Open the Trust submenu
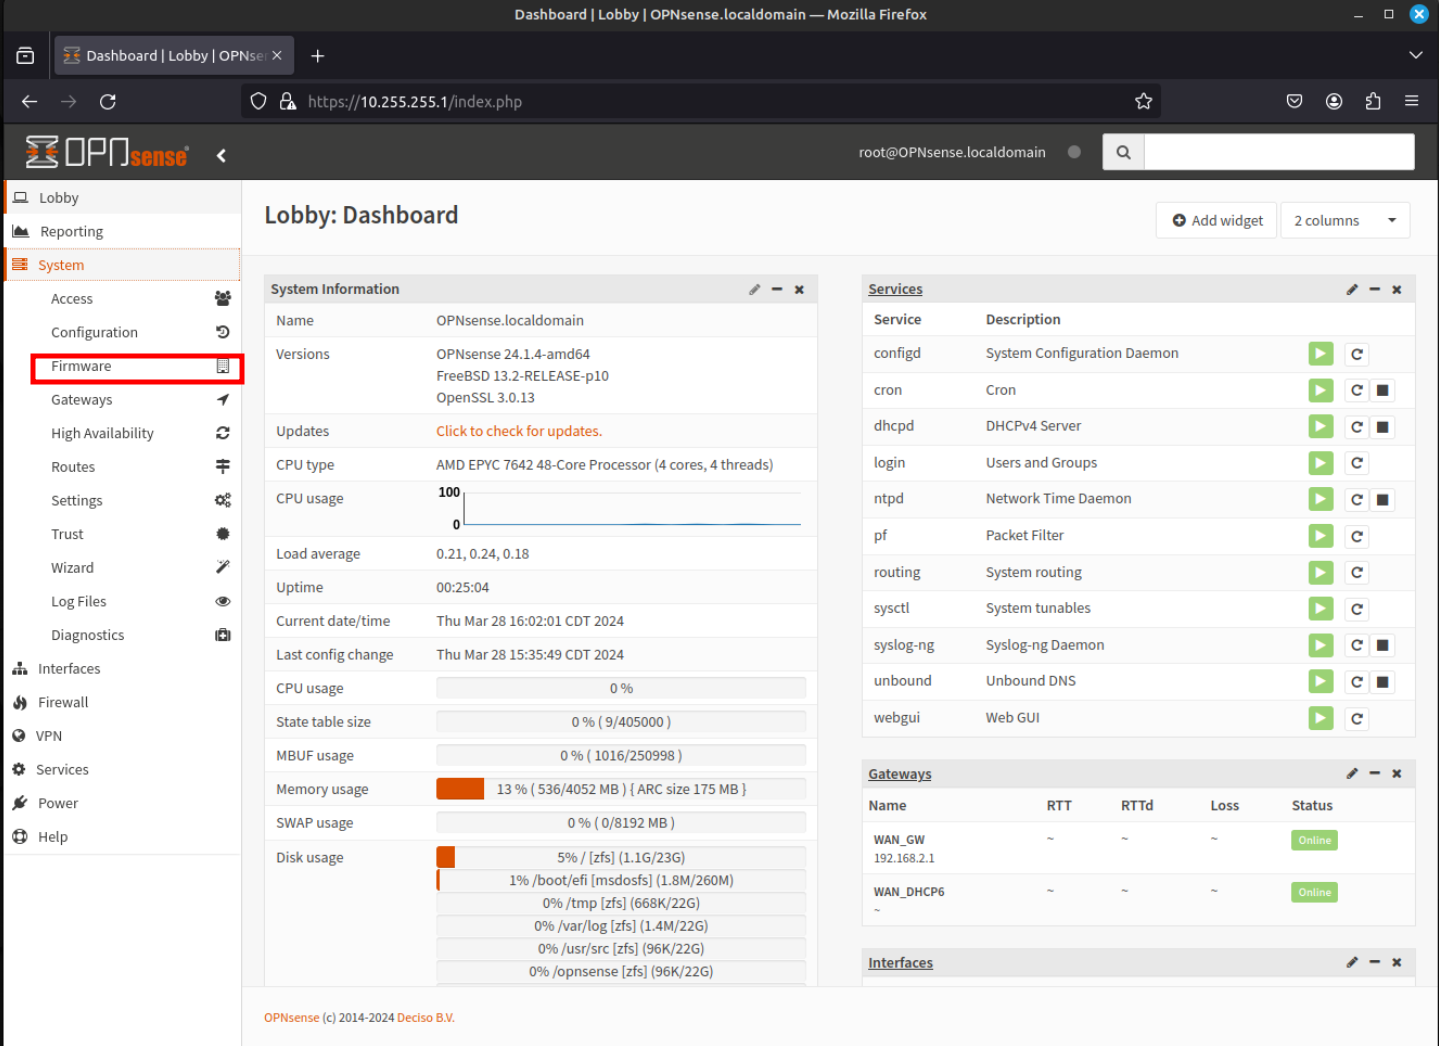 tap(138, 534)
